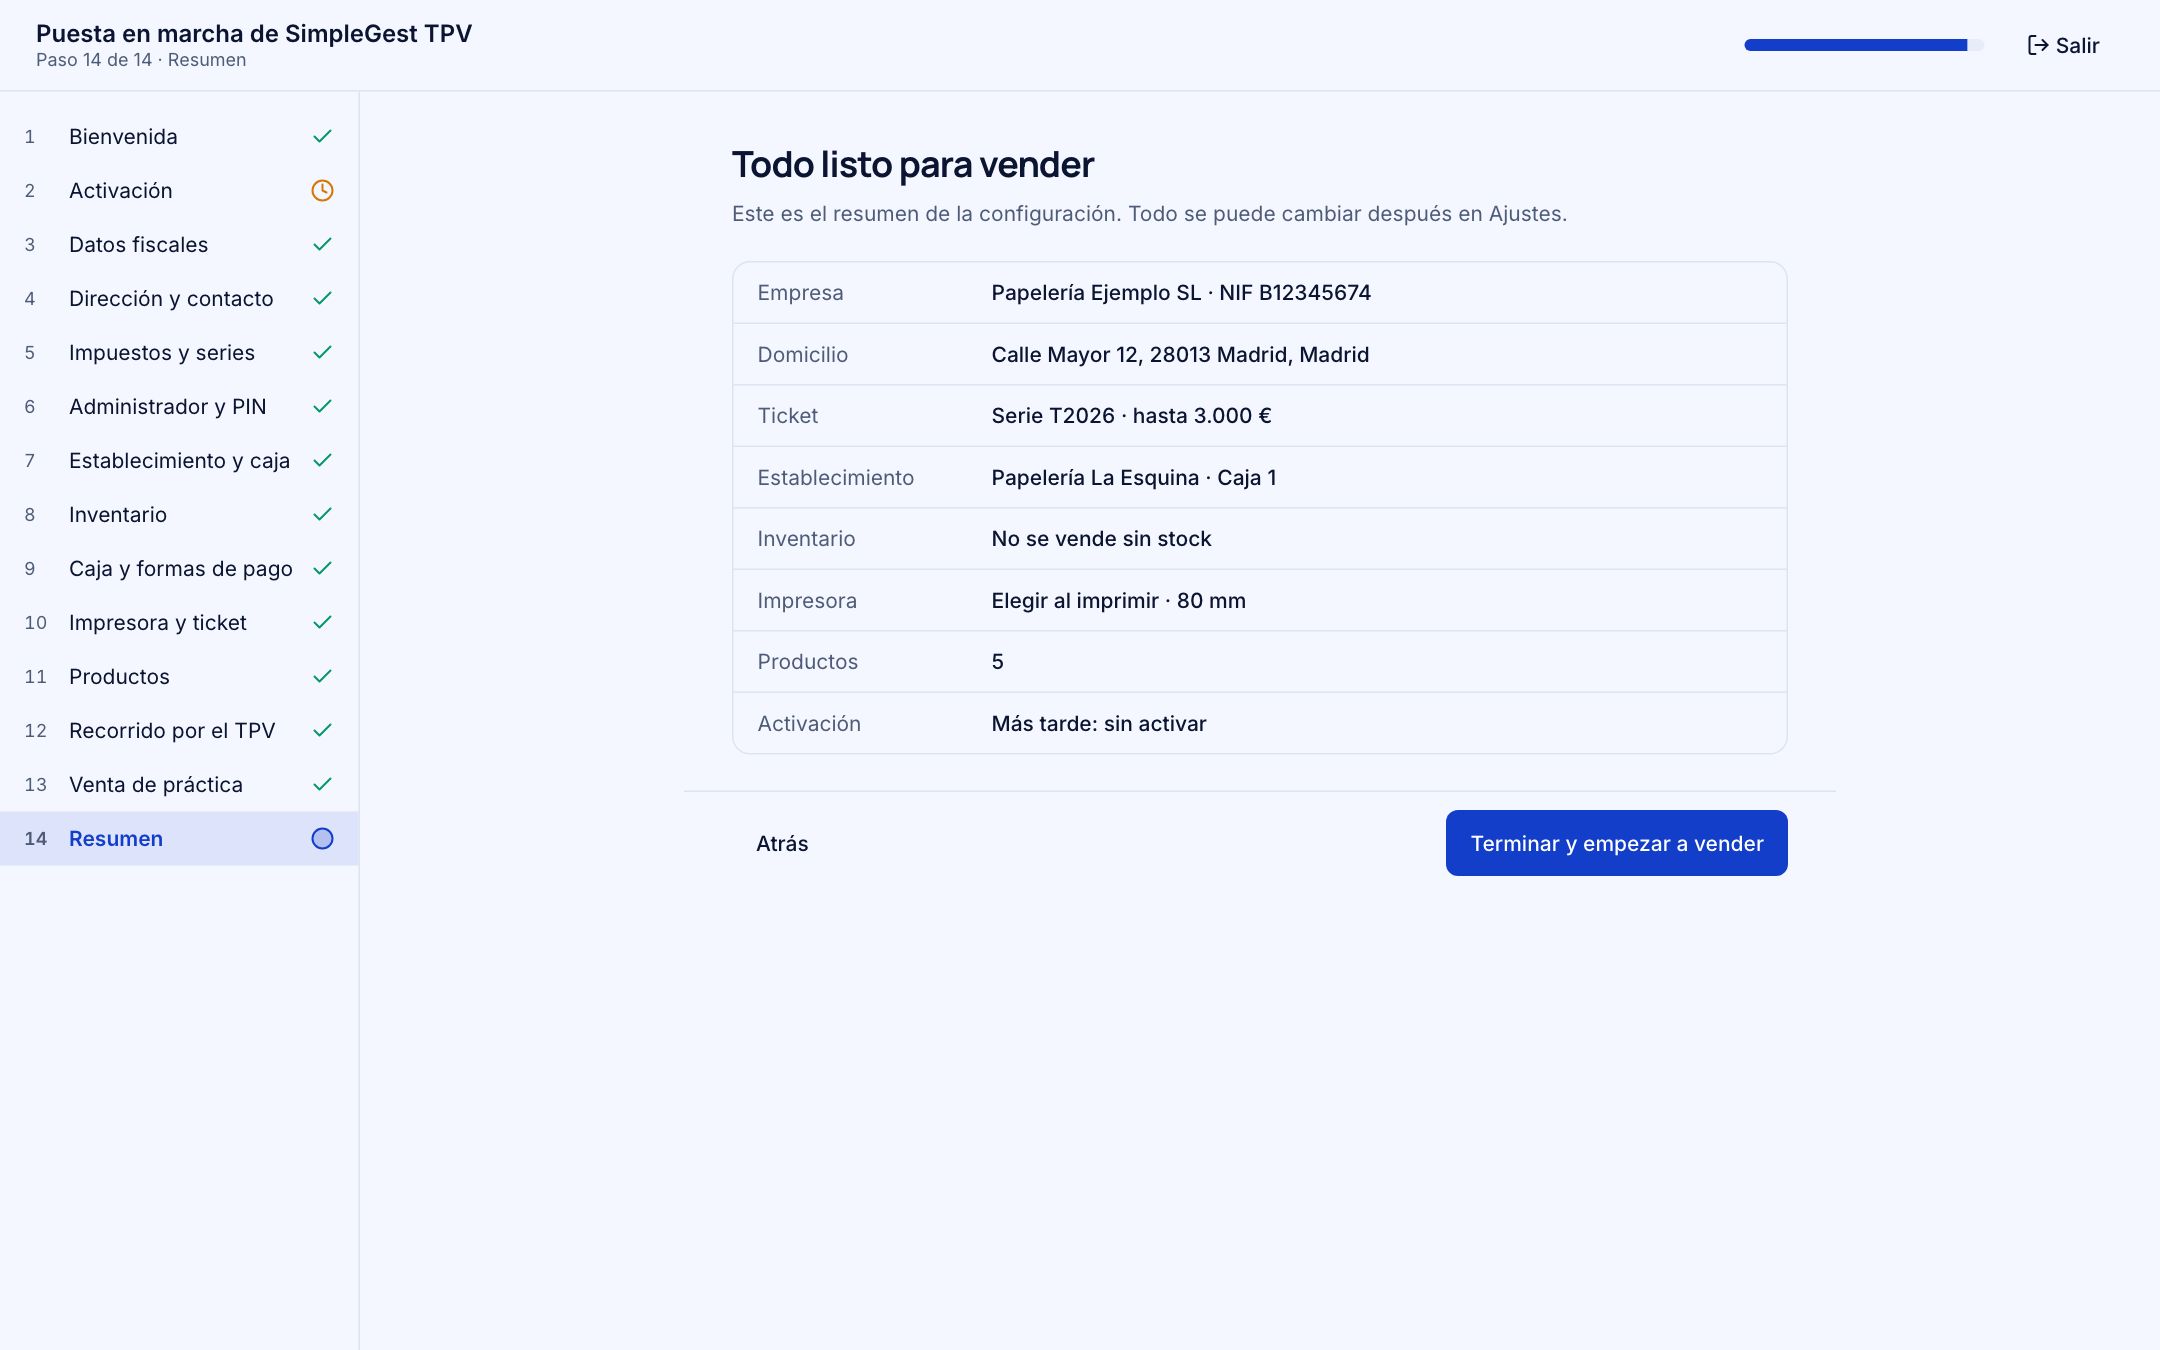Select Establecimiento y caja step
The width and height of the screenshot is (2160, 1350).
pos(179,461)
